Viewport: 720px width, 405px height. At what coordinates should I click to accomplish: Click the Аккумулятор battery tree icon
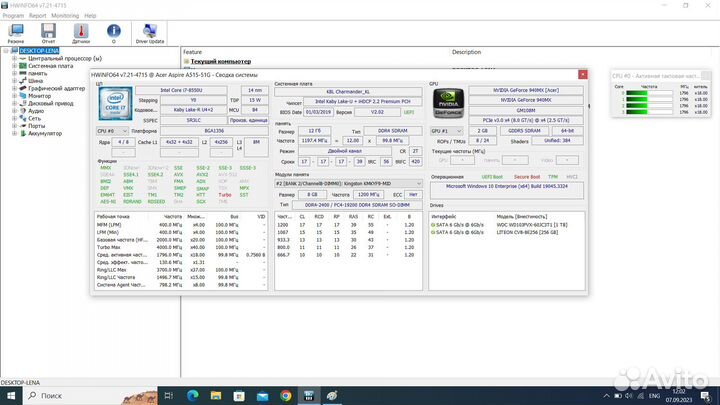22,133
